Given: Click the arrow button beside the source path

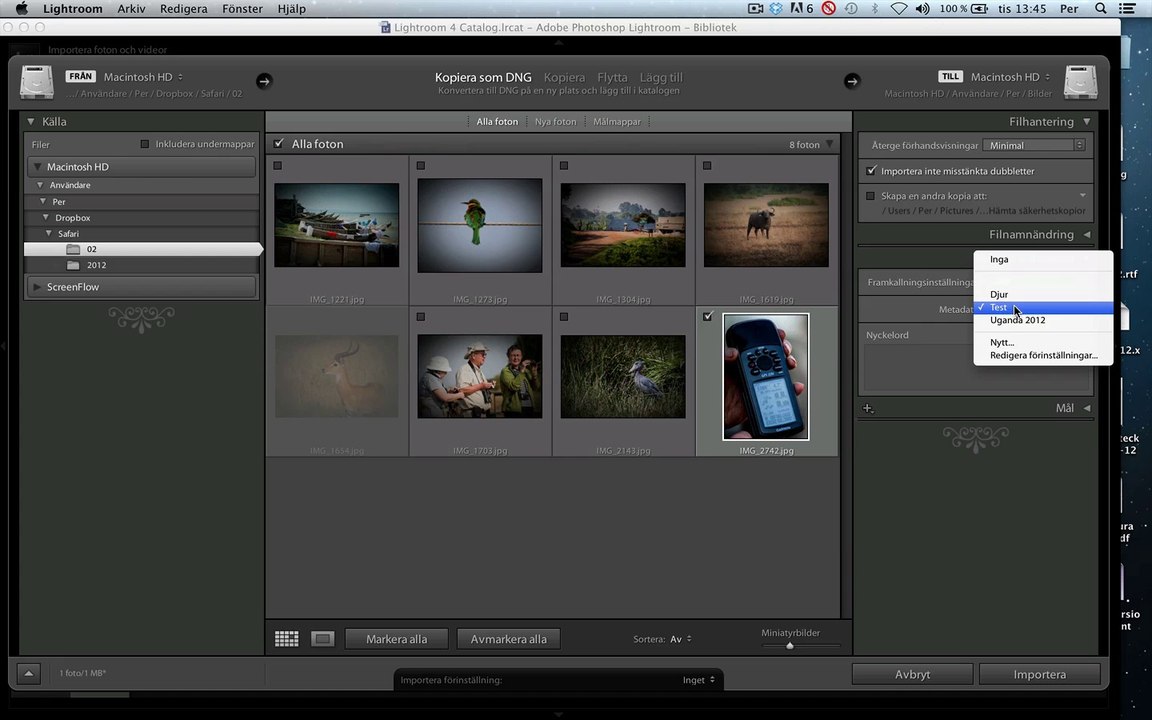Looking at the screenshot, I should [264, 81].
